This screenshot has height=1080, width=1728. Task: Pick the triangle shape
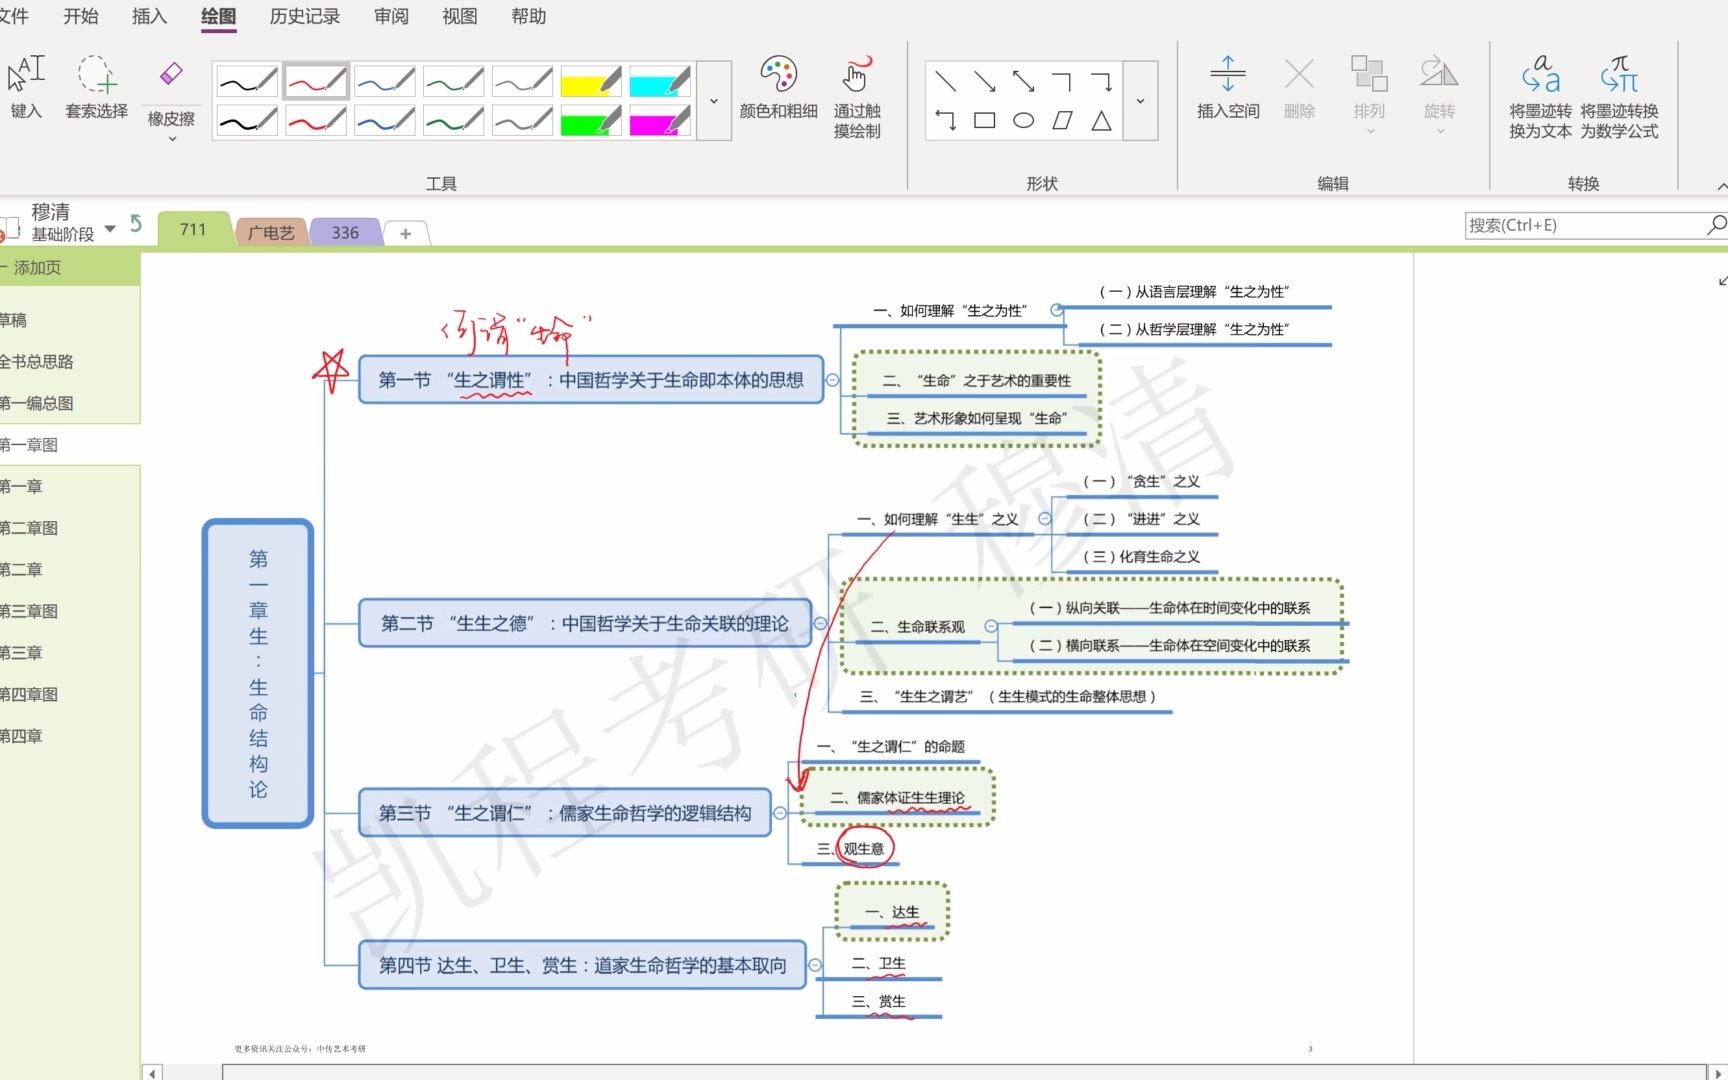click(1101, 121)
